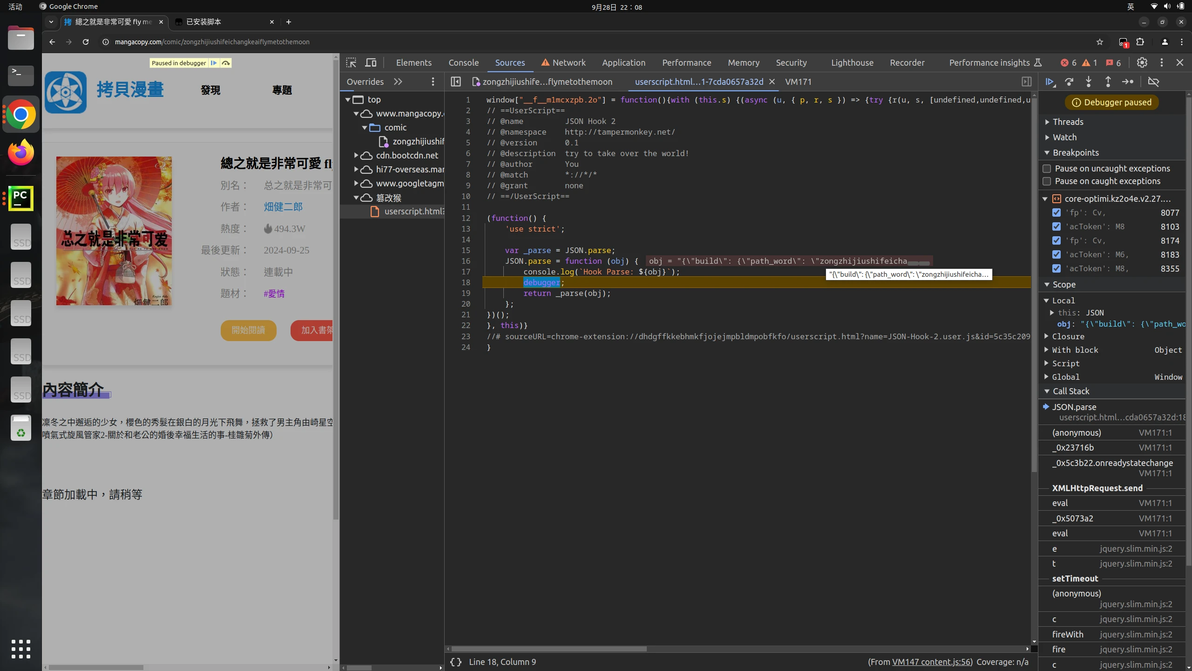Collapse core-optimi breakpoint file group
Screen dimensions: 1192x671
pyautogui.click(x=1045, y=199)
